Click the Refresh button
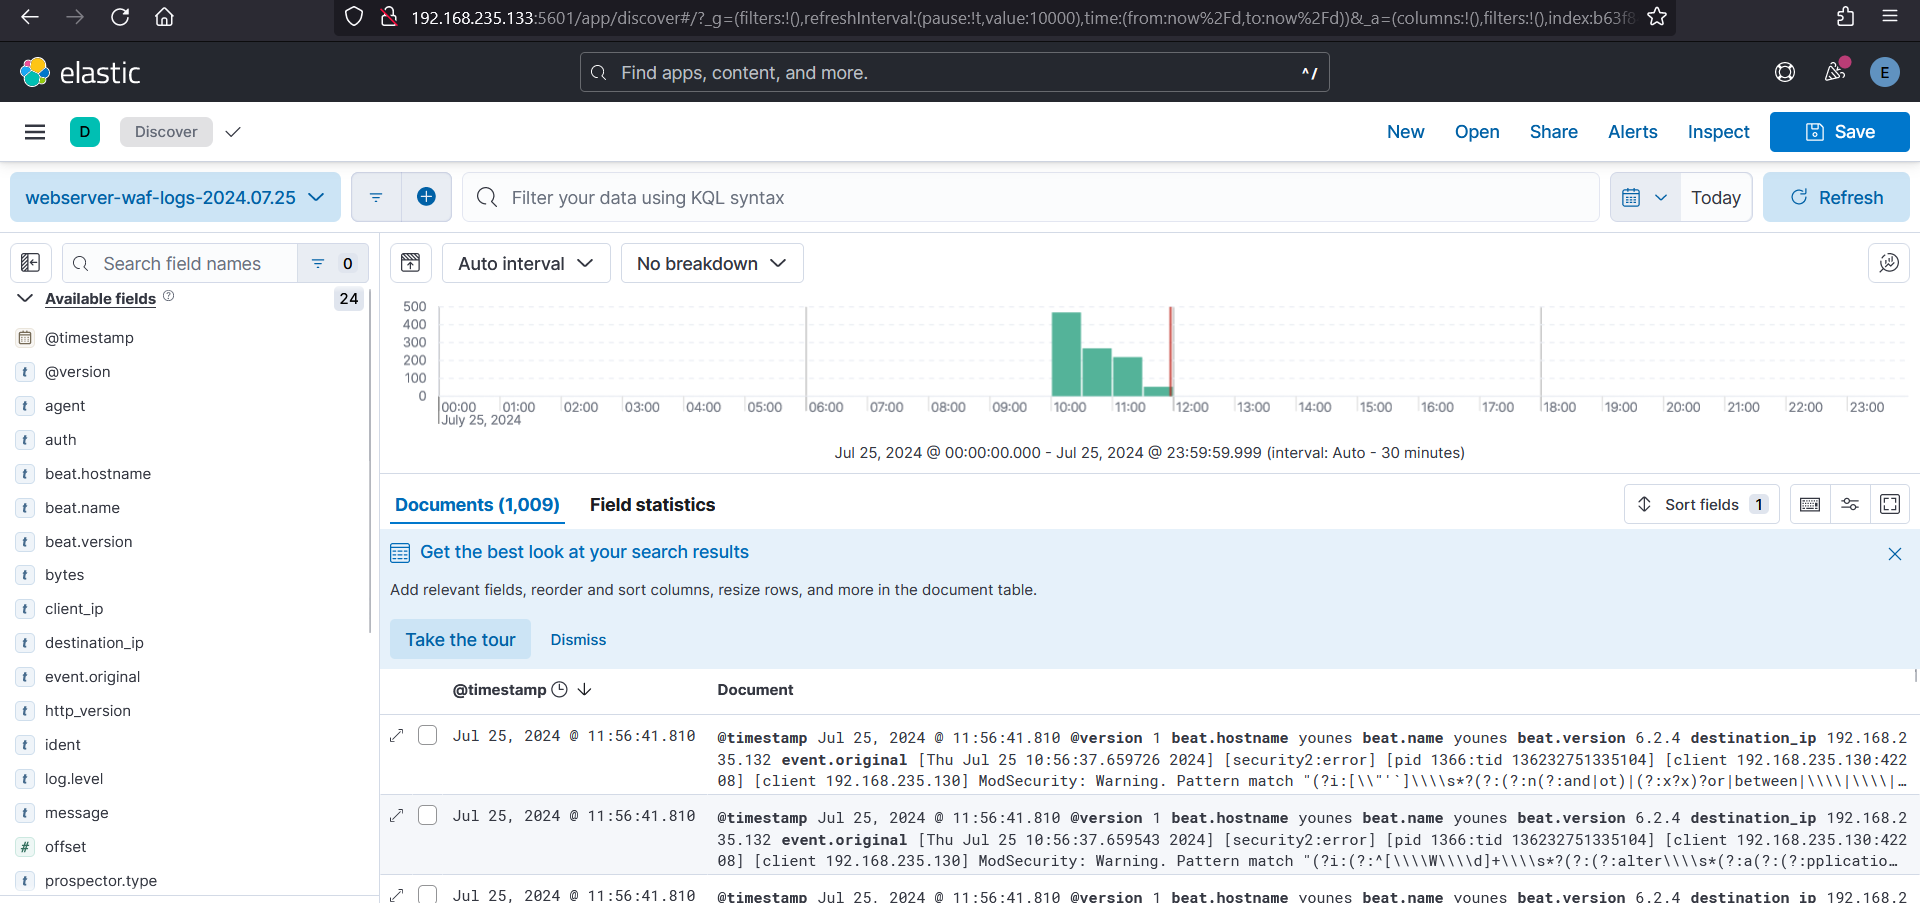This screenshot has width=1920, height=903. click(x=1836, y=197)
